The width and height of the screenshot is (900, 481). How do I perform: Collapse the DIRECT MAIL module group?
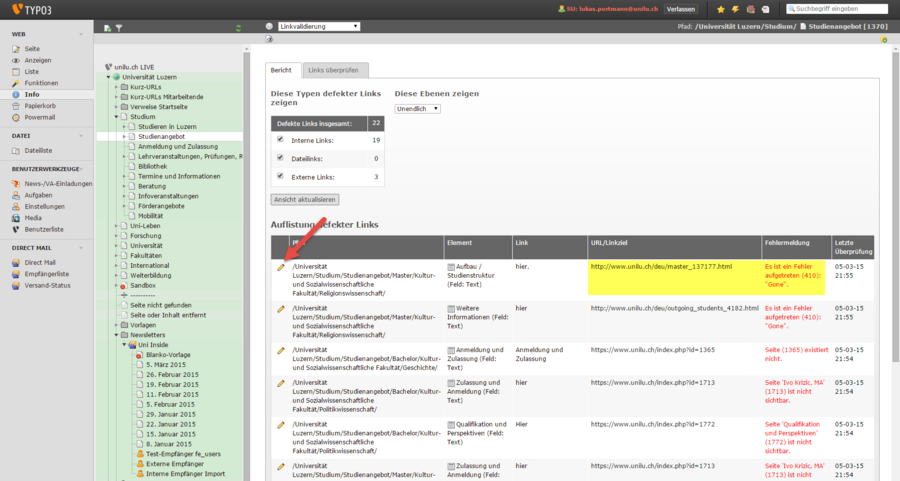[x=81, y=248]
